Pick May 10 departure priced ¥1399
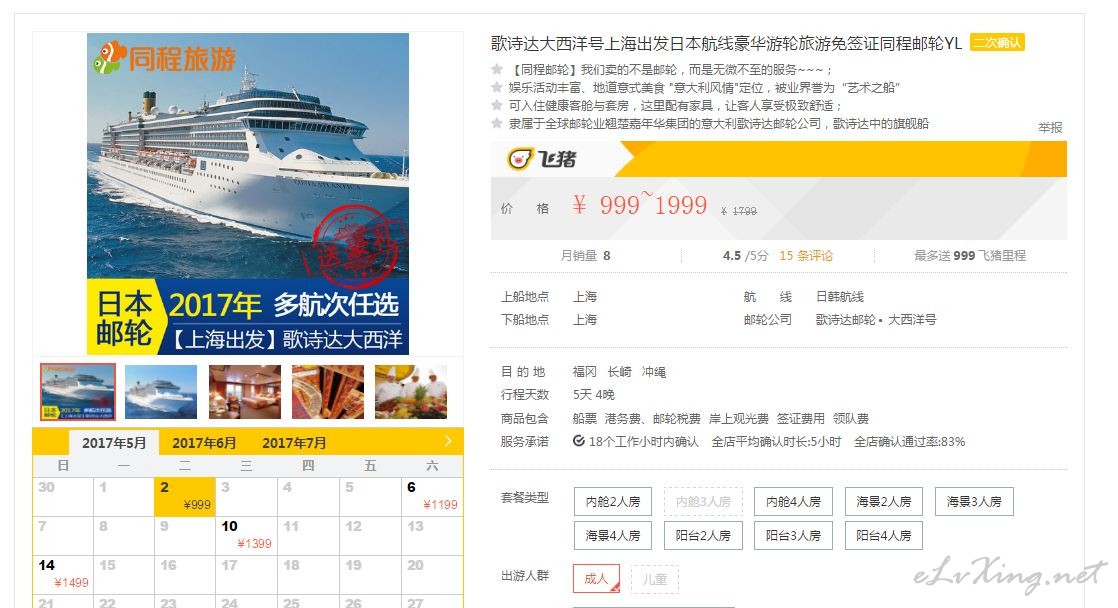Viewport: 1118px width, 608px height. coord(246,535)
